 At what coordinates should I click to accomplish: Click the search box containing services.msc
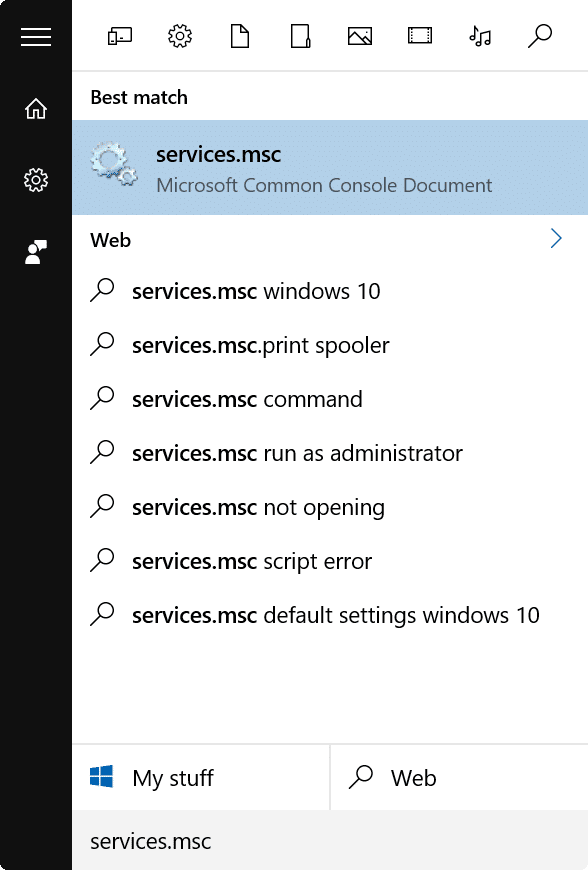coord(330,841)
